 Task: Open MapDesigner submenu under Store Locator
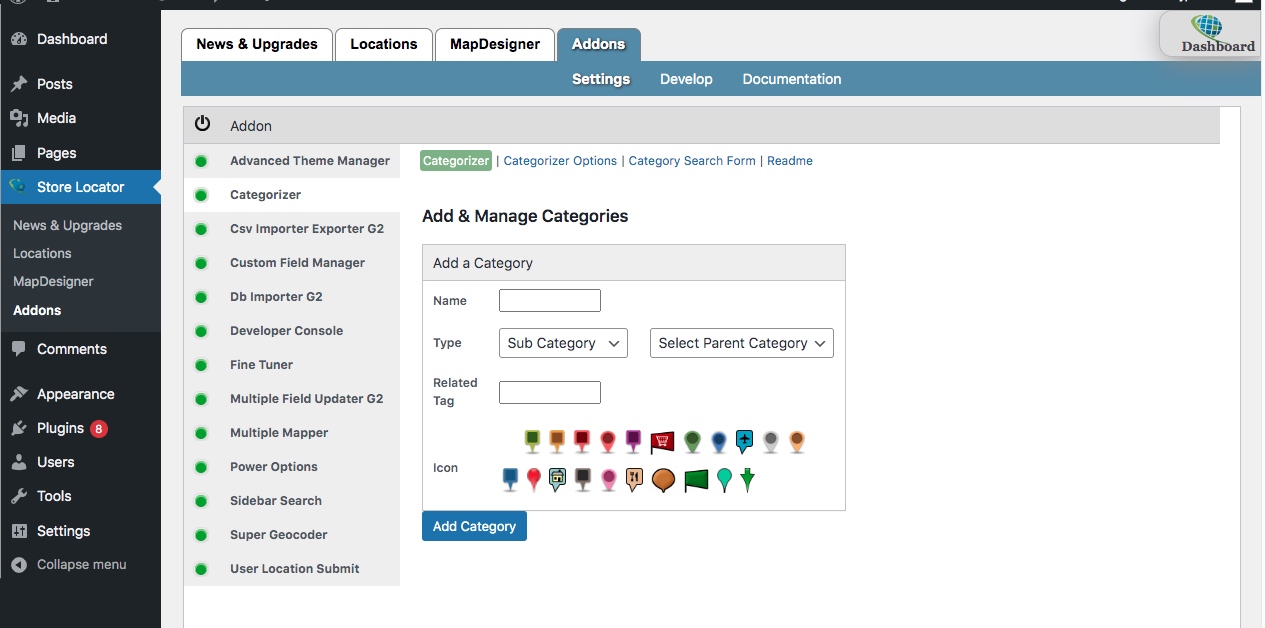(53, 282)
